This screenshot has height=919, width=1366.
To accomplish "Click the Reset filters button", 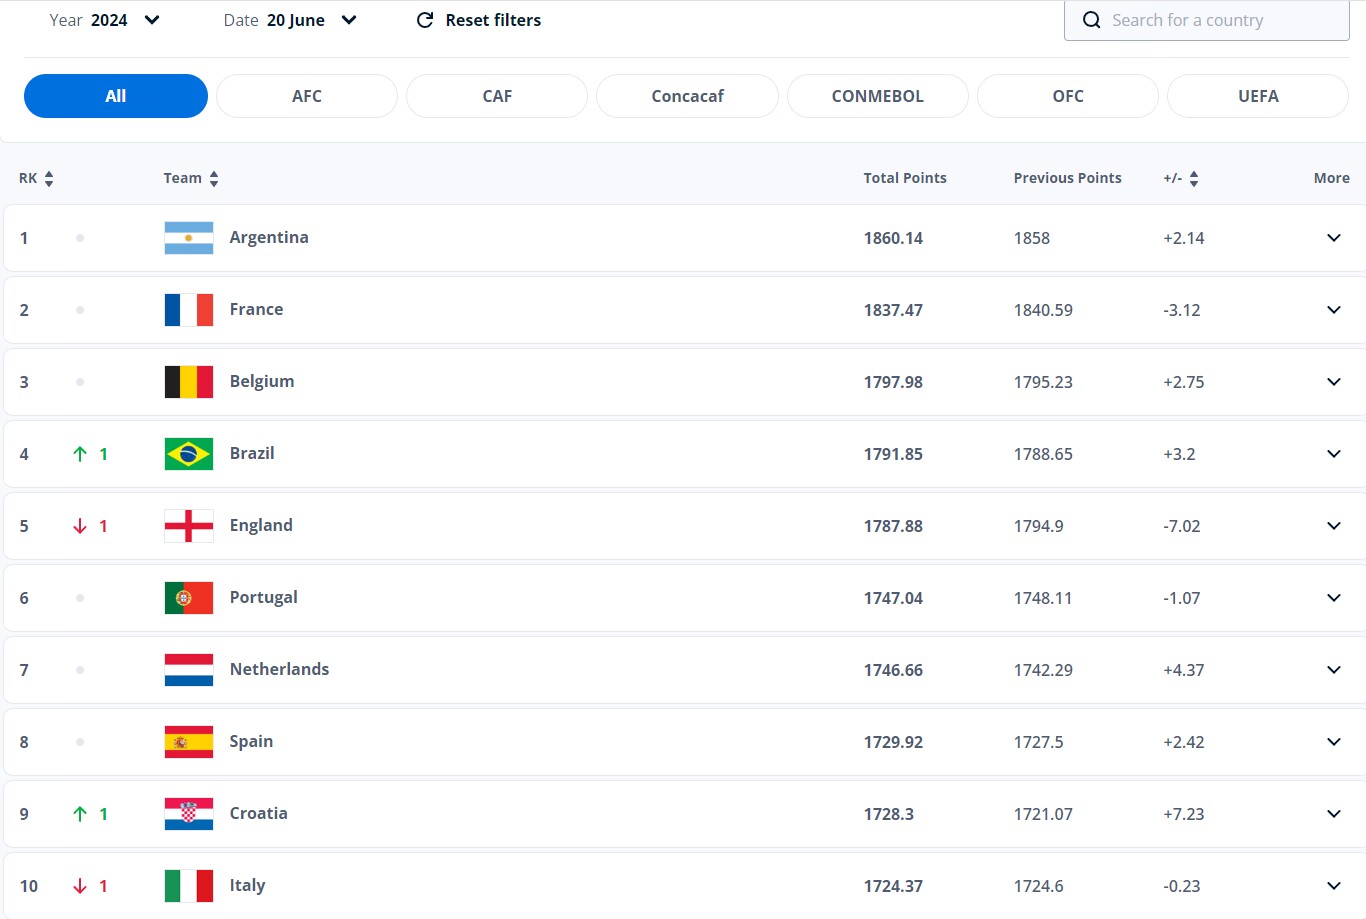I will tap(479, 20).
